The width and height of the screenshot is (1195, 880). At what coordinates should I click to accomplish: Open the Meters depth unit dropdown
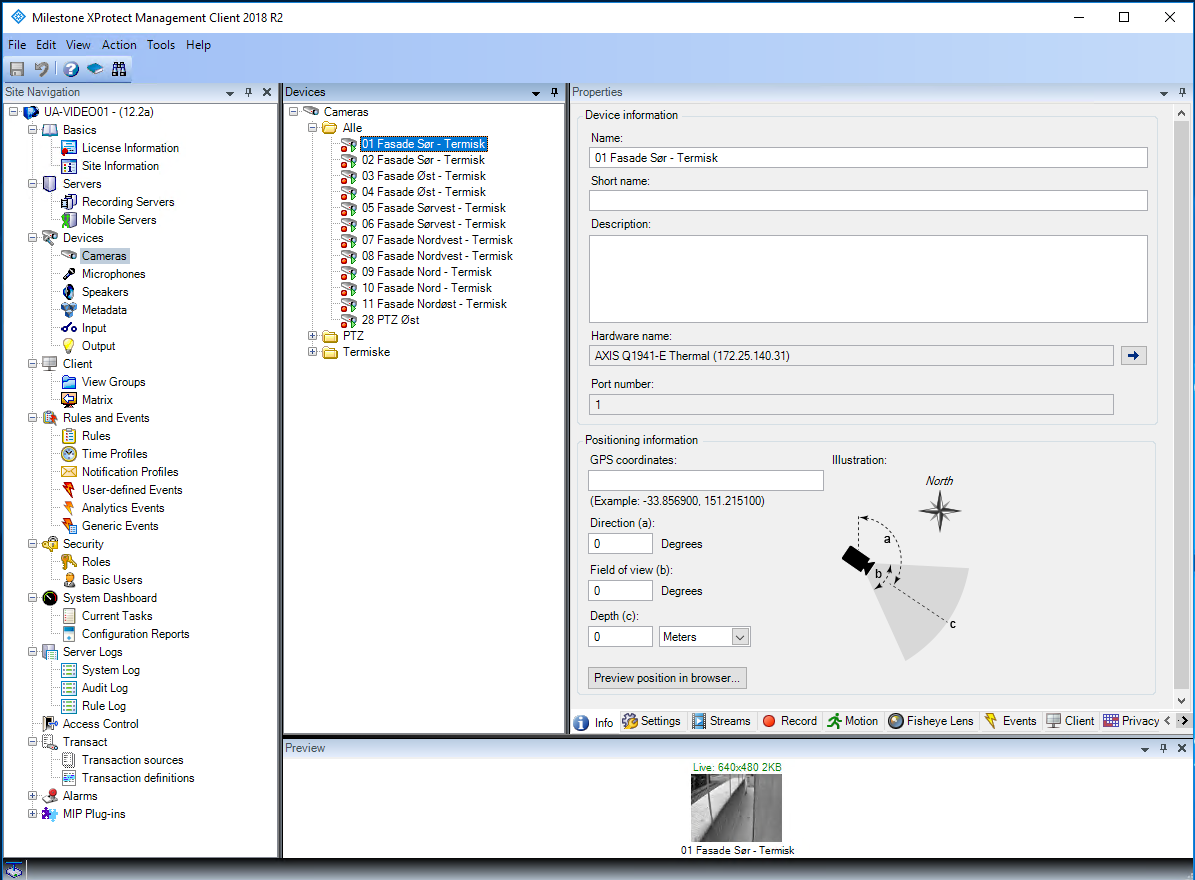[740, 637]
